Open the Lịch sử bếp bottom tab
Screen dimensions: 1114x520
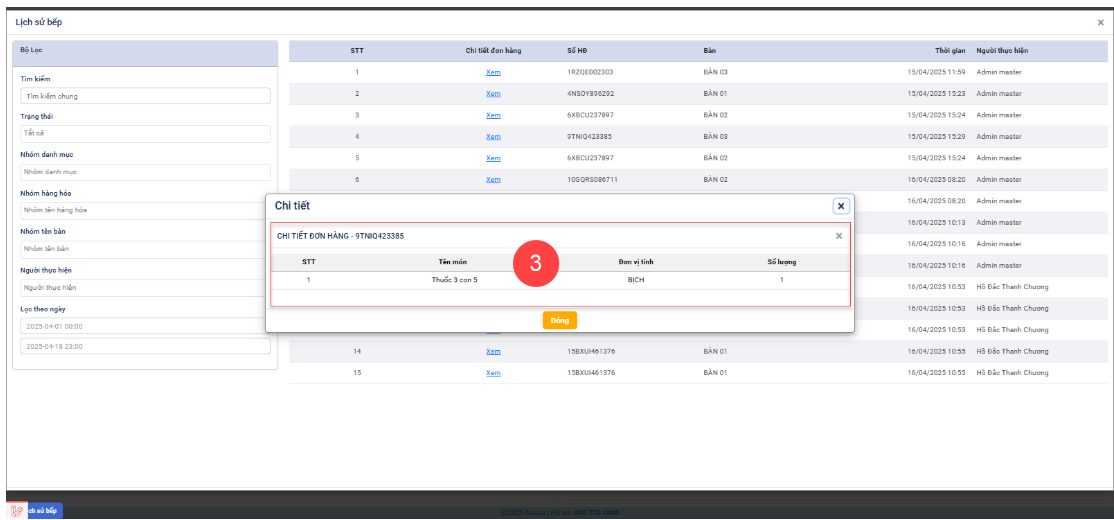[x=44, y=510]
